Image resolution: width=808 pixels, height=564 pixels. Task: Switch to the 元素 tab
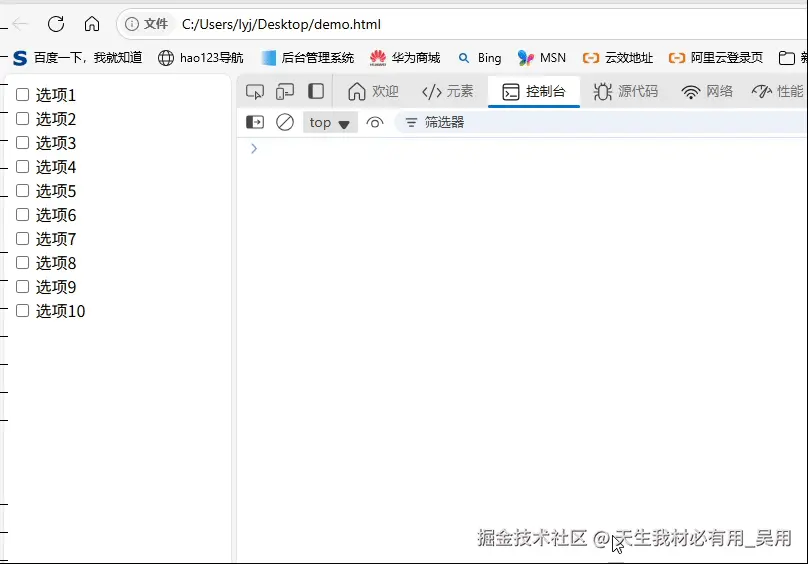click(x=447, y=92)
